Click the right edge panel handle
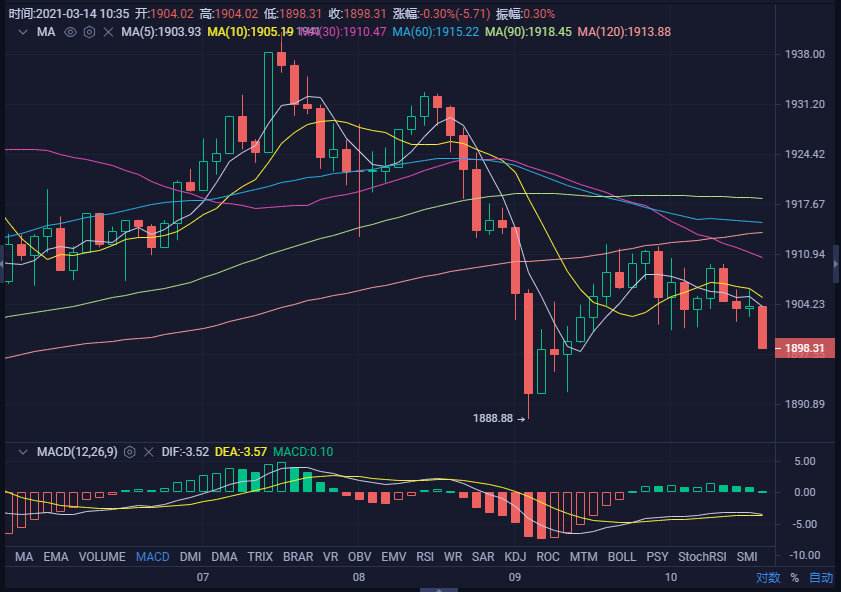The width and height of the screenshot is (841, 592). click(x=837, y=264)
